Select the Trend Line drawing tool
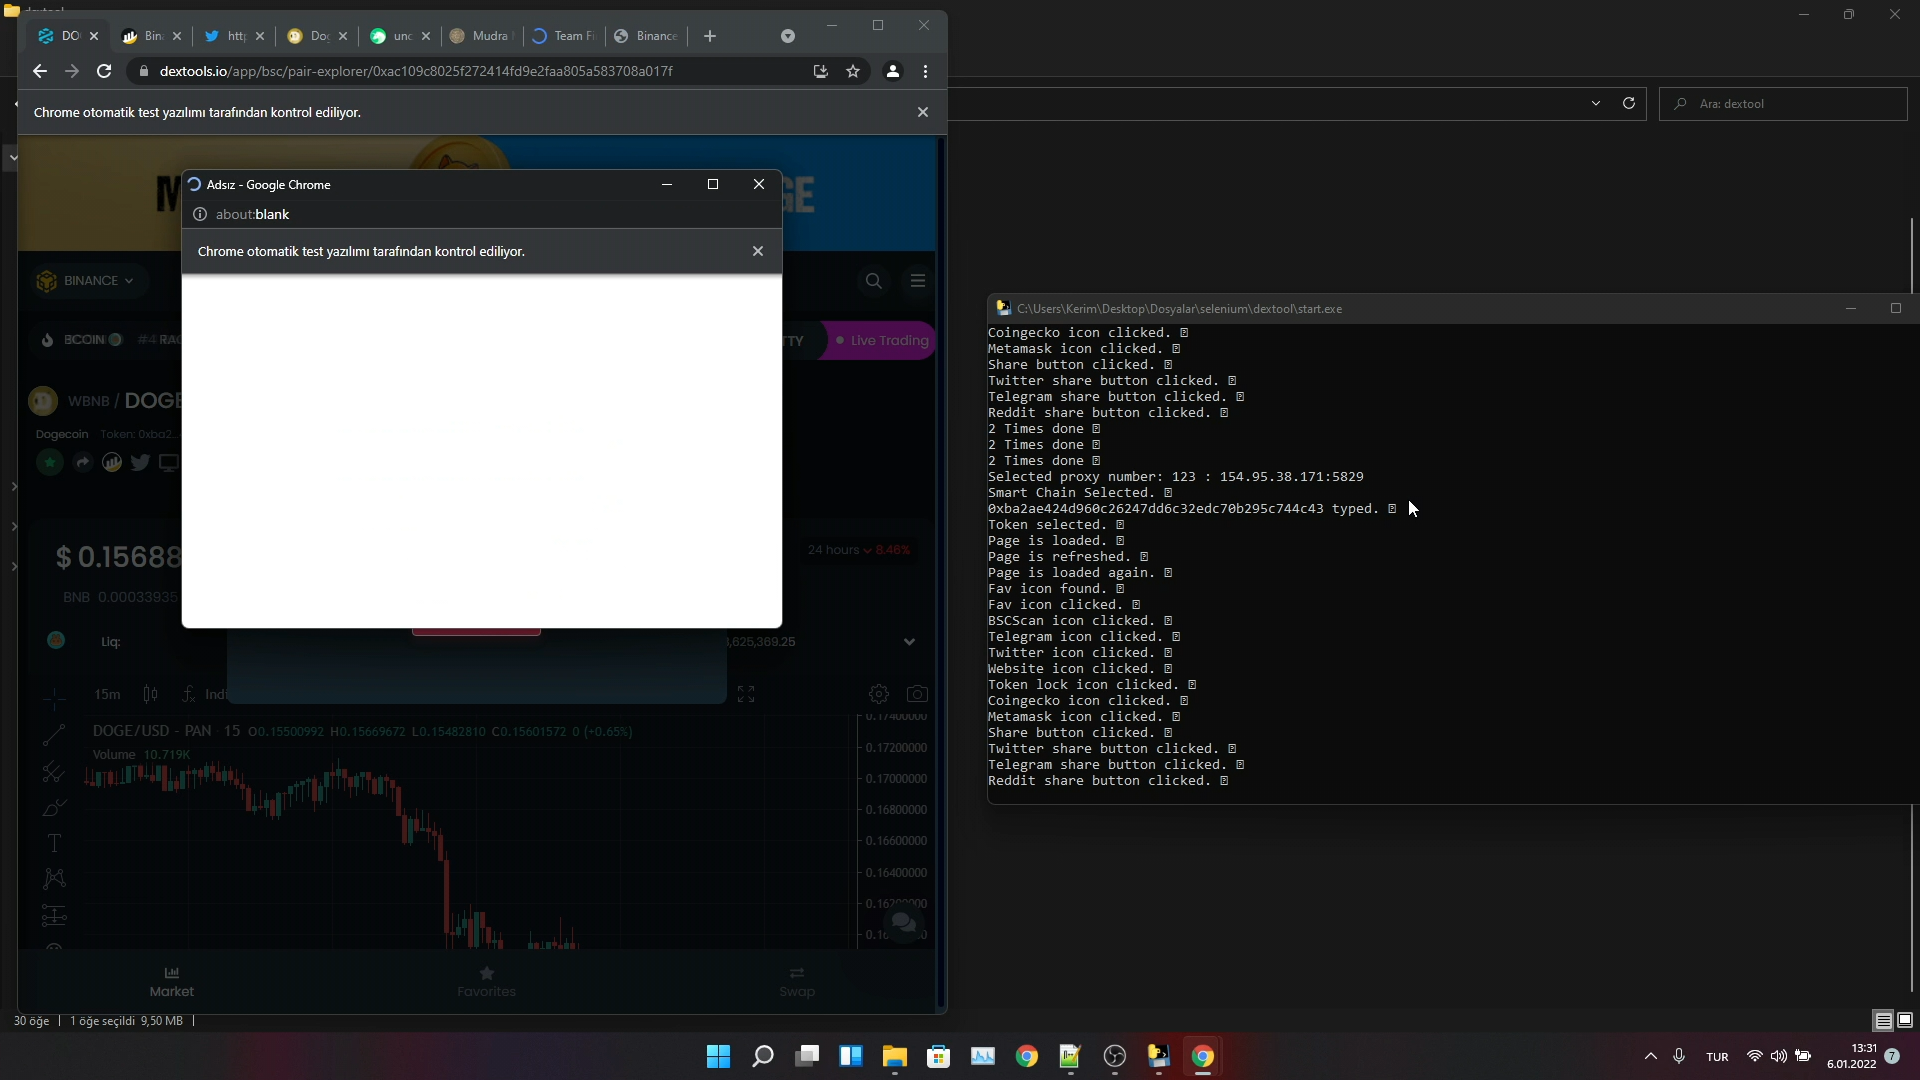1920x1080 pixels. tap(54, 735)
